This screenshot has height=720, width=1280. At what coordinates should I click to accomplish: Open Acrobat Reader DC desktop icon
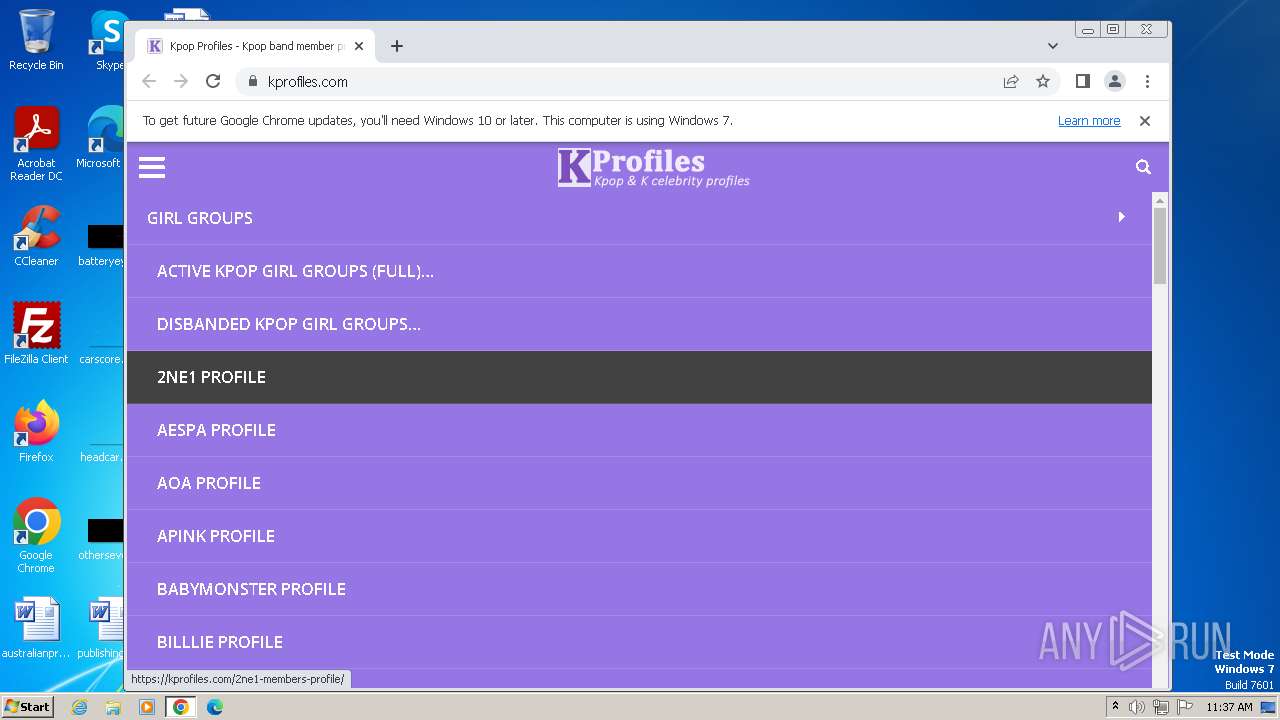36,145
